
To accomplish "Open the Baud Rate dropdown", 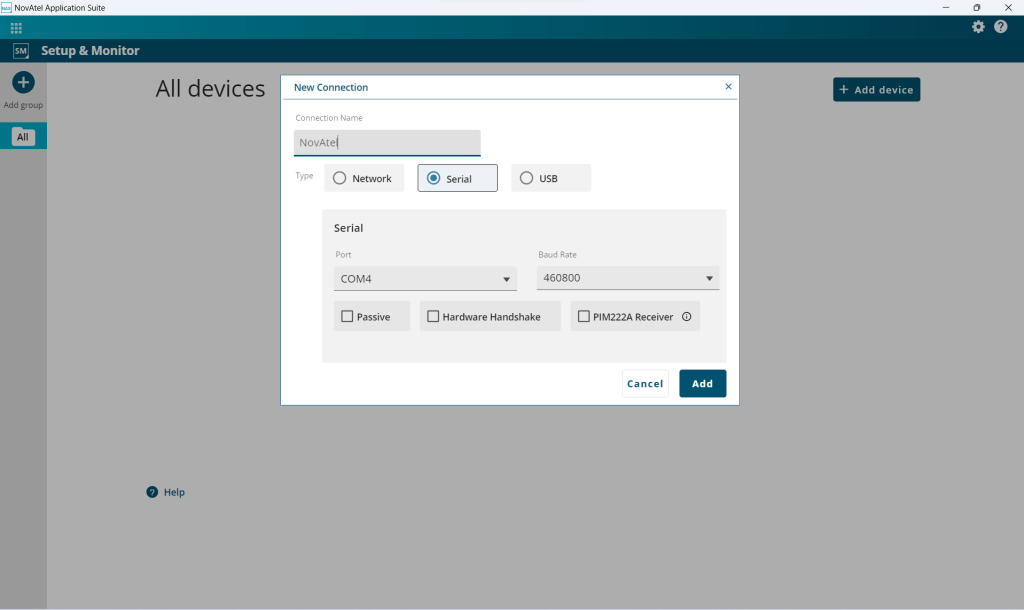I will pos(628,278).
